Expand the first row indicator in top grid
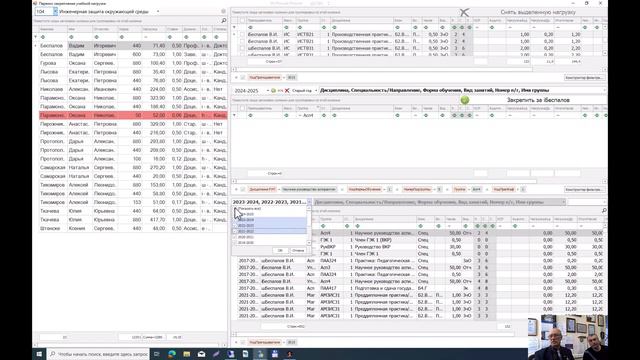 point(234,35)
